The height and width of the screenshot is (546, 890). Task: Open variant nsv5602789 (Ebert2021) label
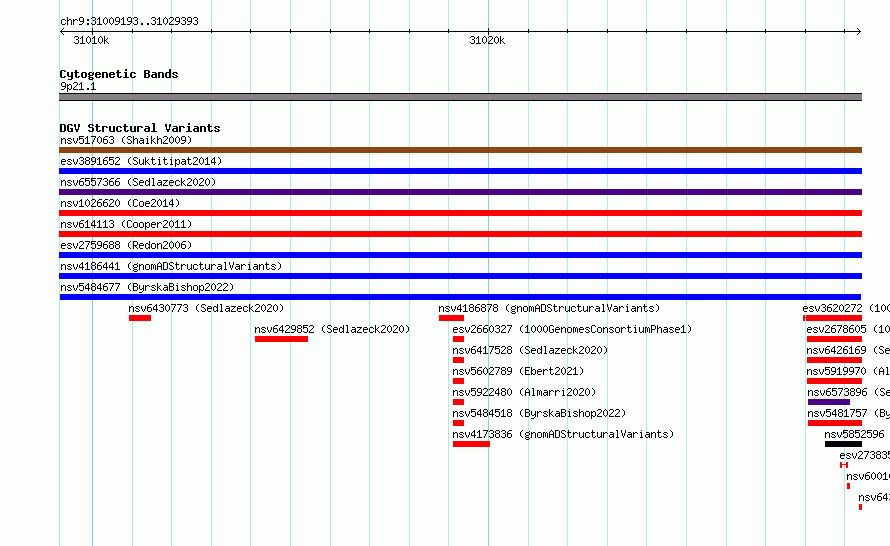[x=518, y=371]
